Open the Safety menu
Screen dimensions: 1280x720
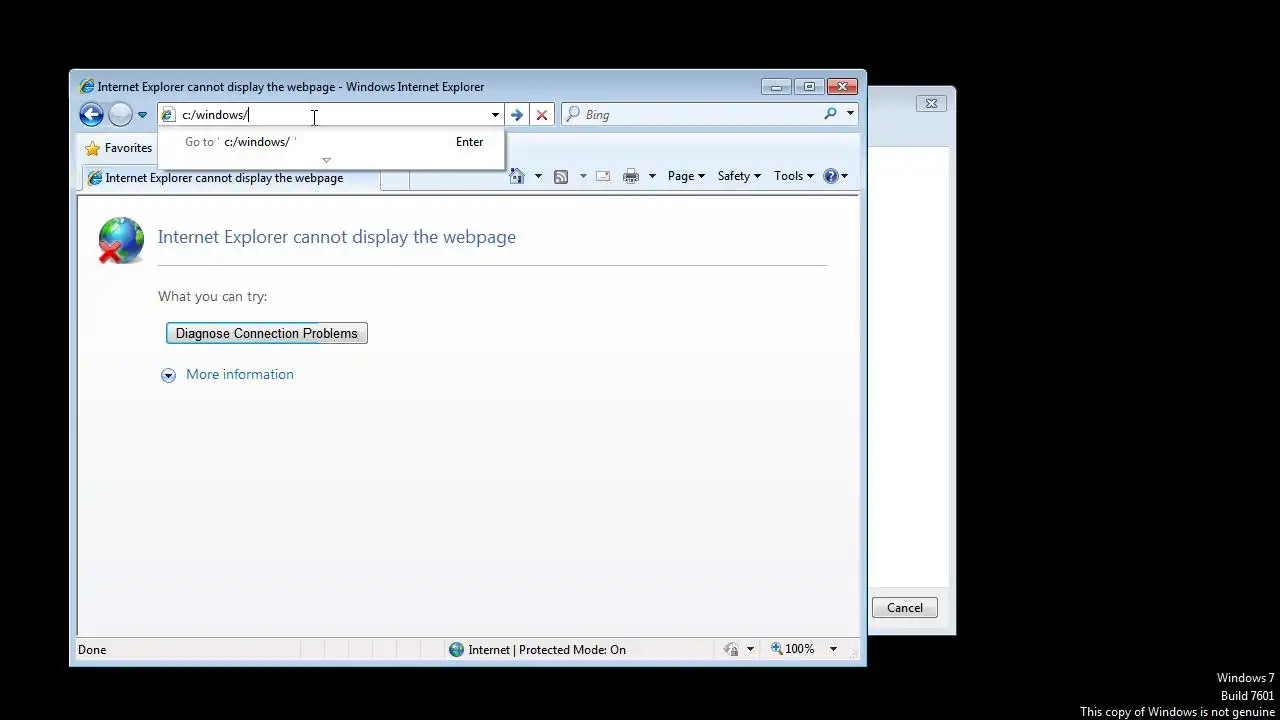pos(739,176)
